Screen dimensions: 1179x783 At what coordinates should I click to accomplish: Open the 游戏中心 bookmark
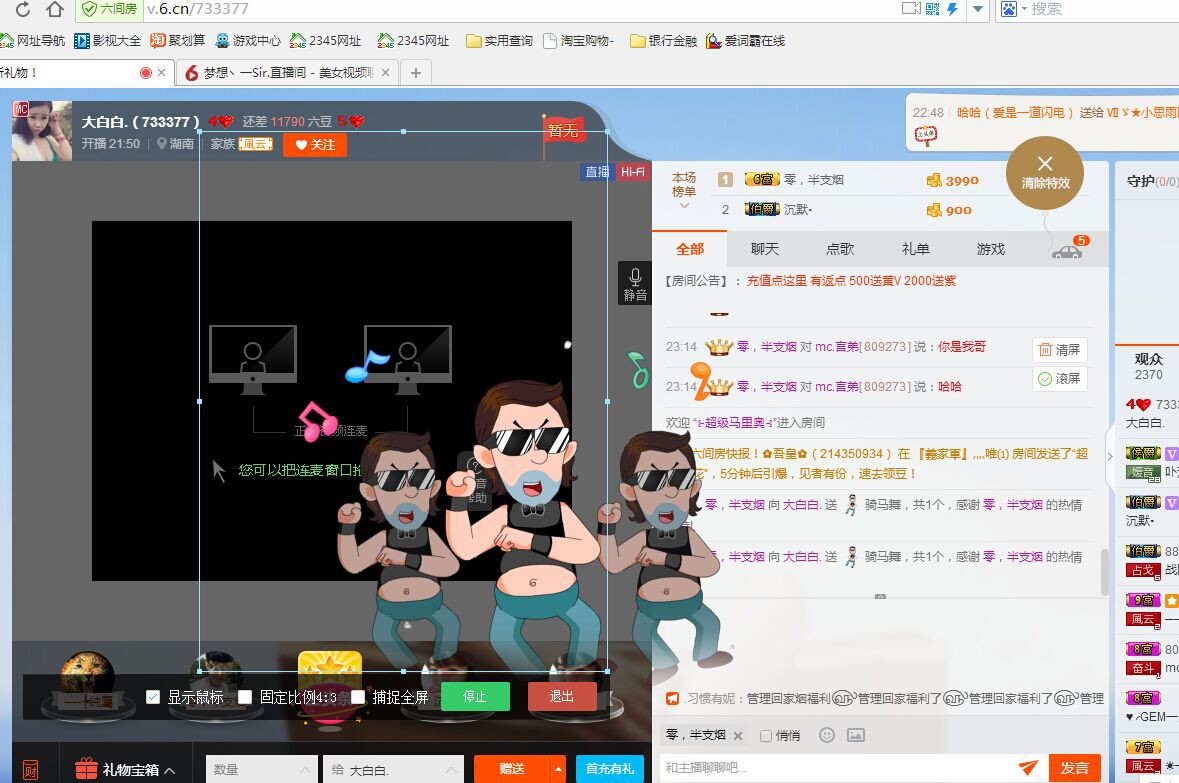[x=247, y=41]
